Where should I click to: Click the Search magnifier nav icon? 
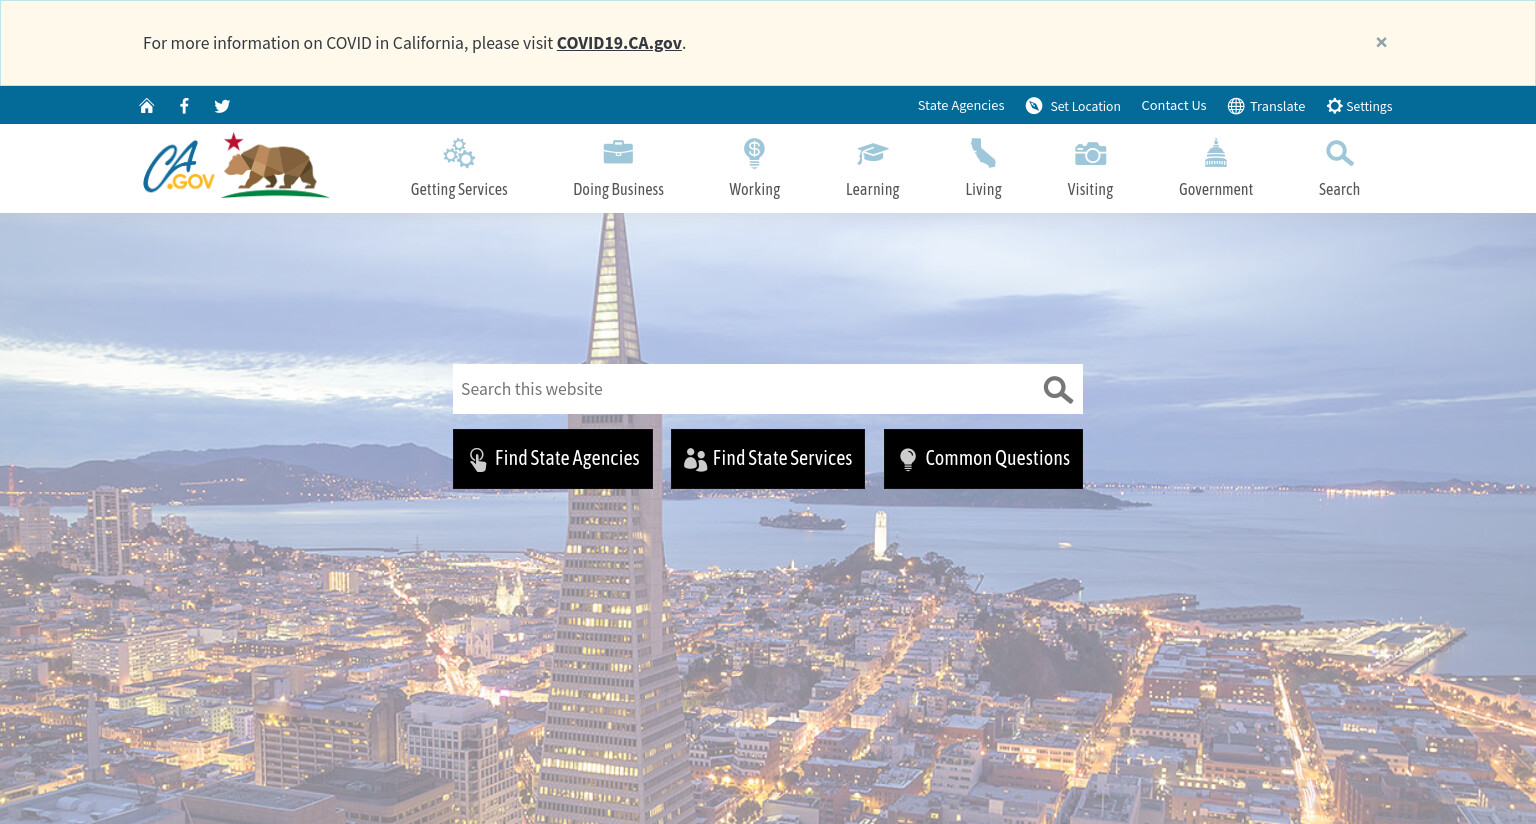(x=1339, y=153)
